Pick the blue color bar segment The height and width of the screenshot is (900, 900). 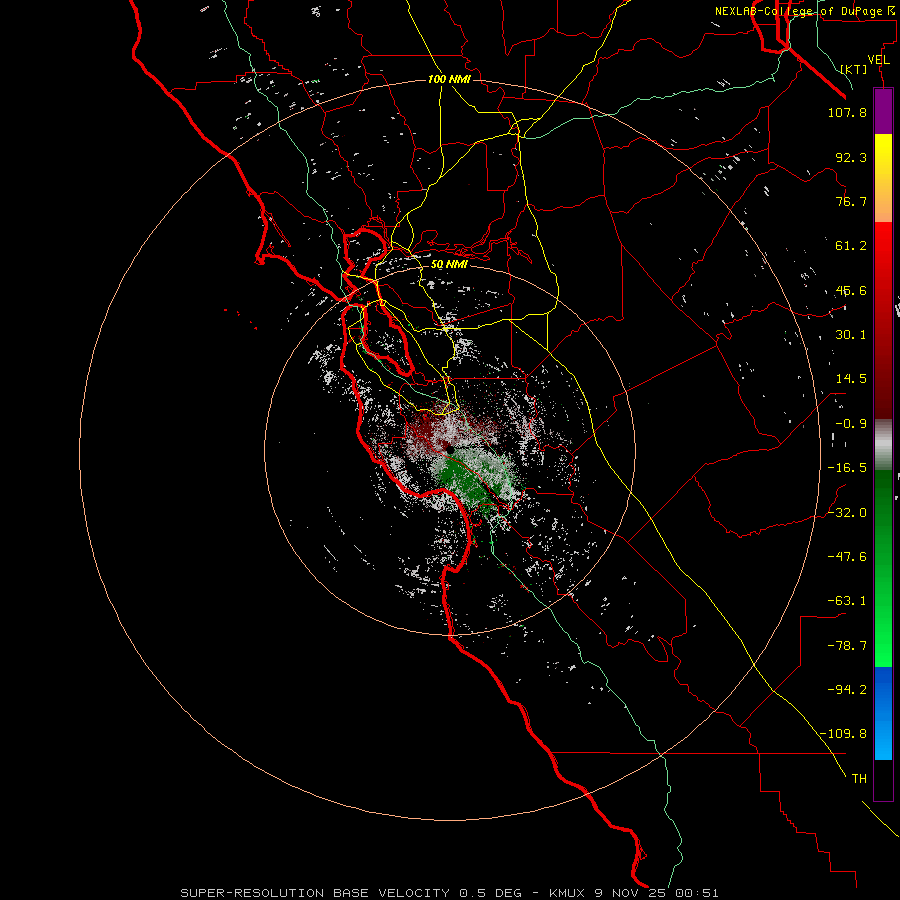tap(883, 713)
